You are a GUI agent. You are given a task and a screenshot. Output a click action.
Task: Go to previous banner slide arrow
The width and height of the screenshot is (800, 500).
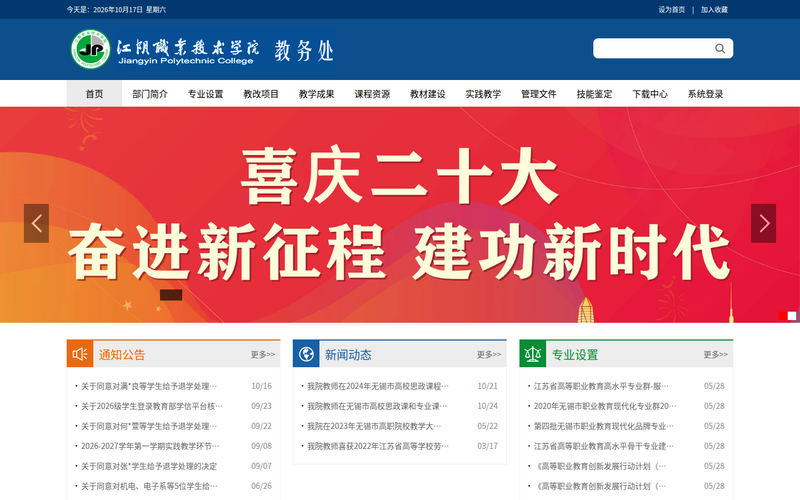pos(36,223)
